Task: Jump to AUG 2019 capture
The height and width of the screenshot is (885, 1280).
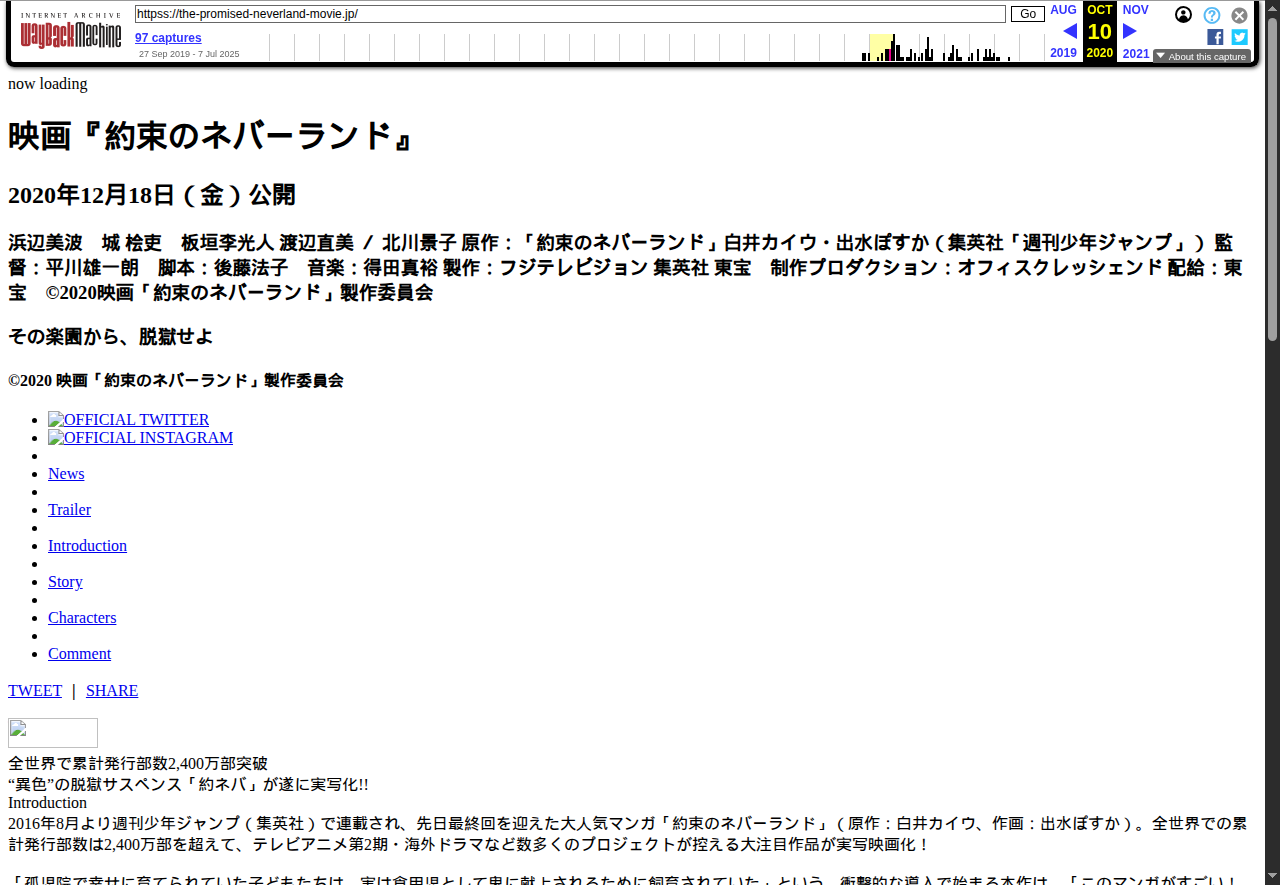Action: point(1063,10)
